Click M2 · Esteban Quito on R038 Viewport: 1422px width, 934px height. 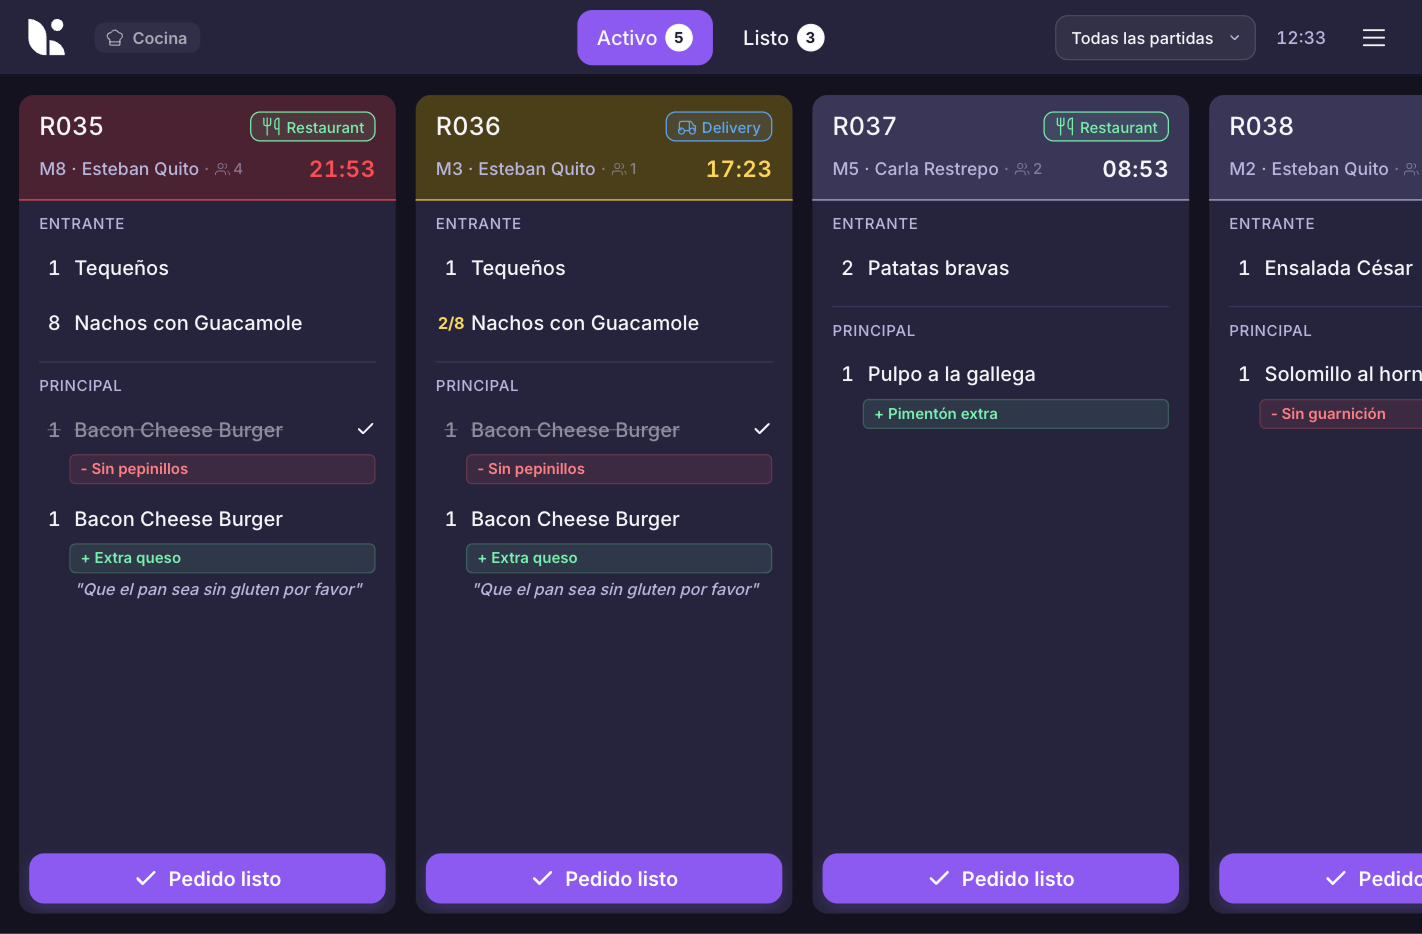(x=1309, y=169)
